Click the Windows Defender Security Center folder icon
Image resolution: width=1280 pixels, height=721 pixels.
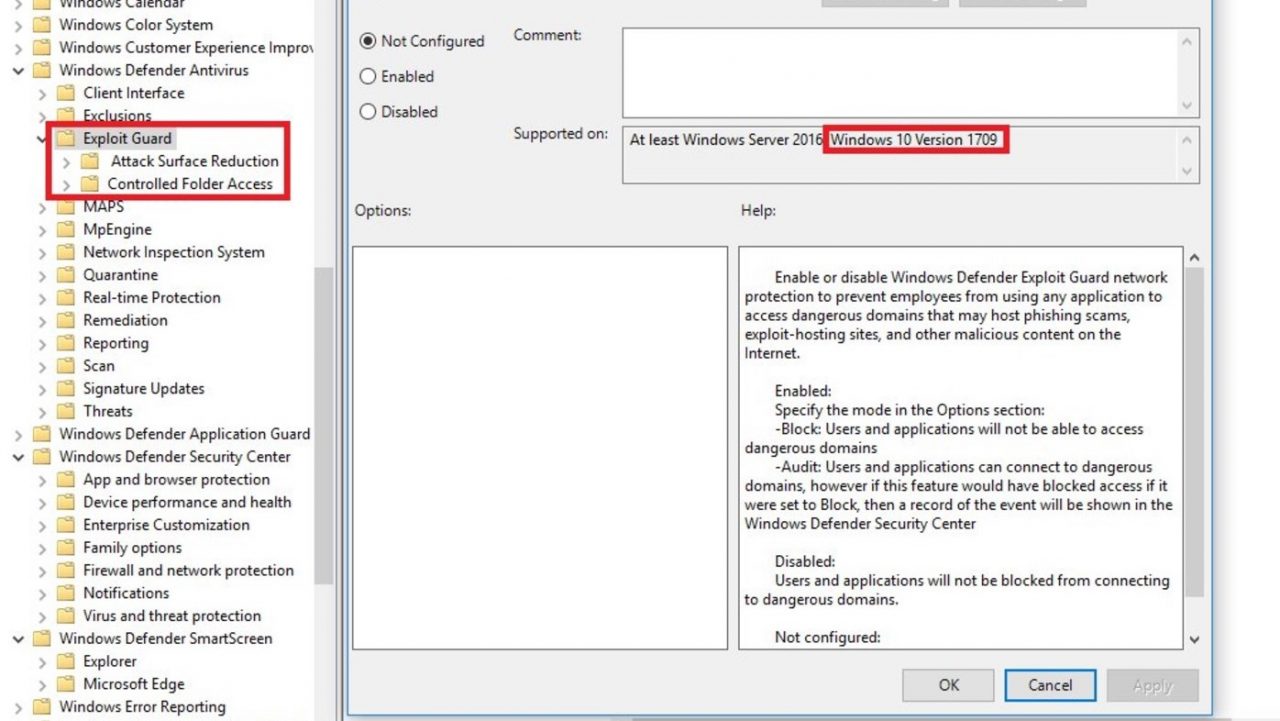[41, 457]
